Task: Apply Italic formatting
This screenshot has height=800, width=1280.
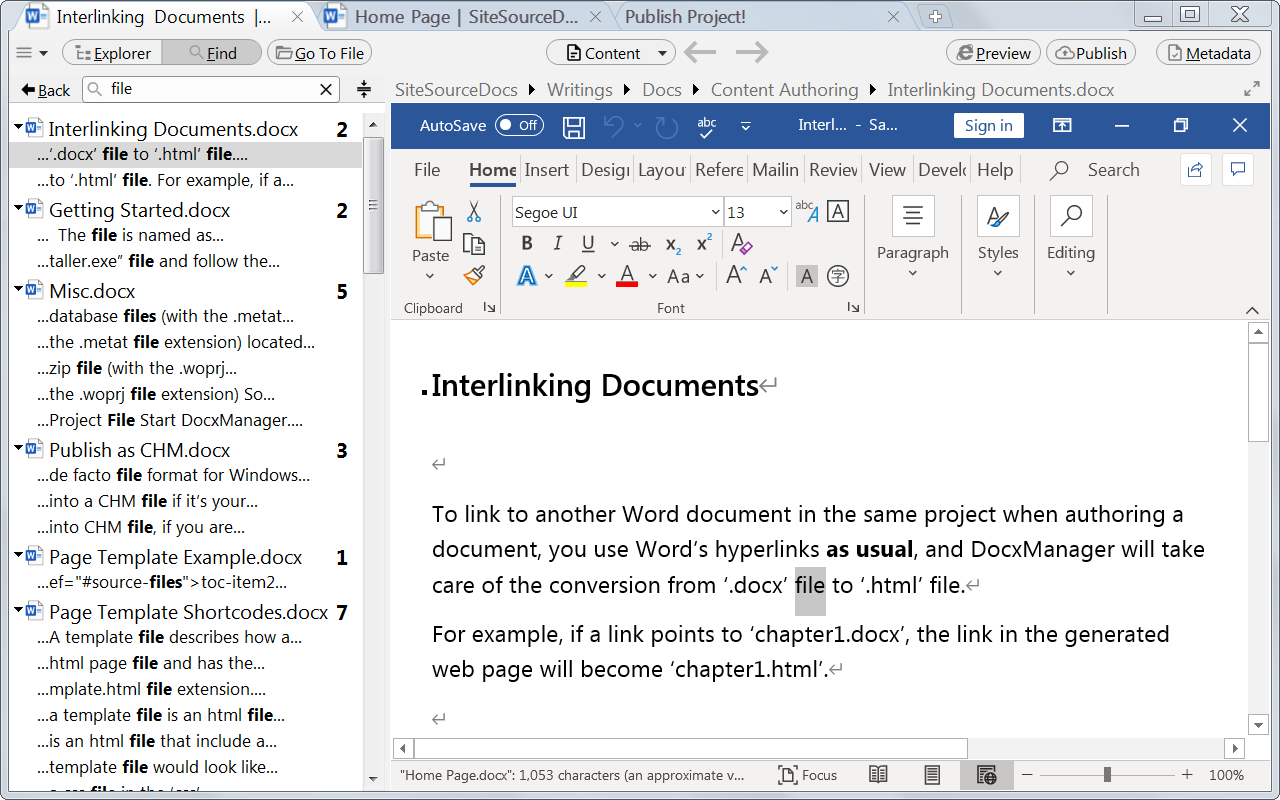Action: (x=557, y=244)
